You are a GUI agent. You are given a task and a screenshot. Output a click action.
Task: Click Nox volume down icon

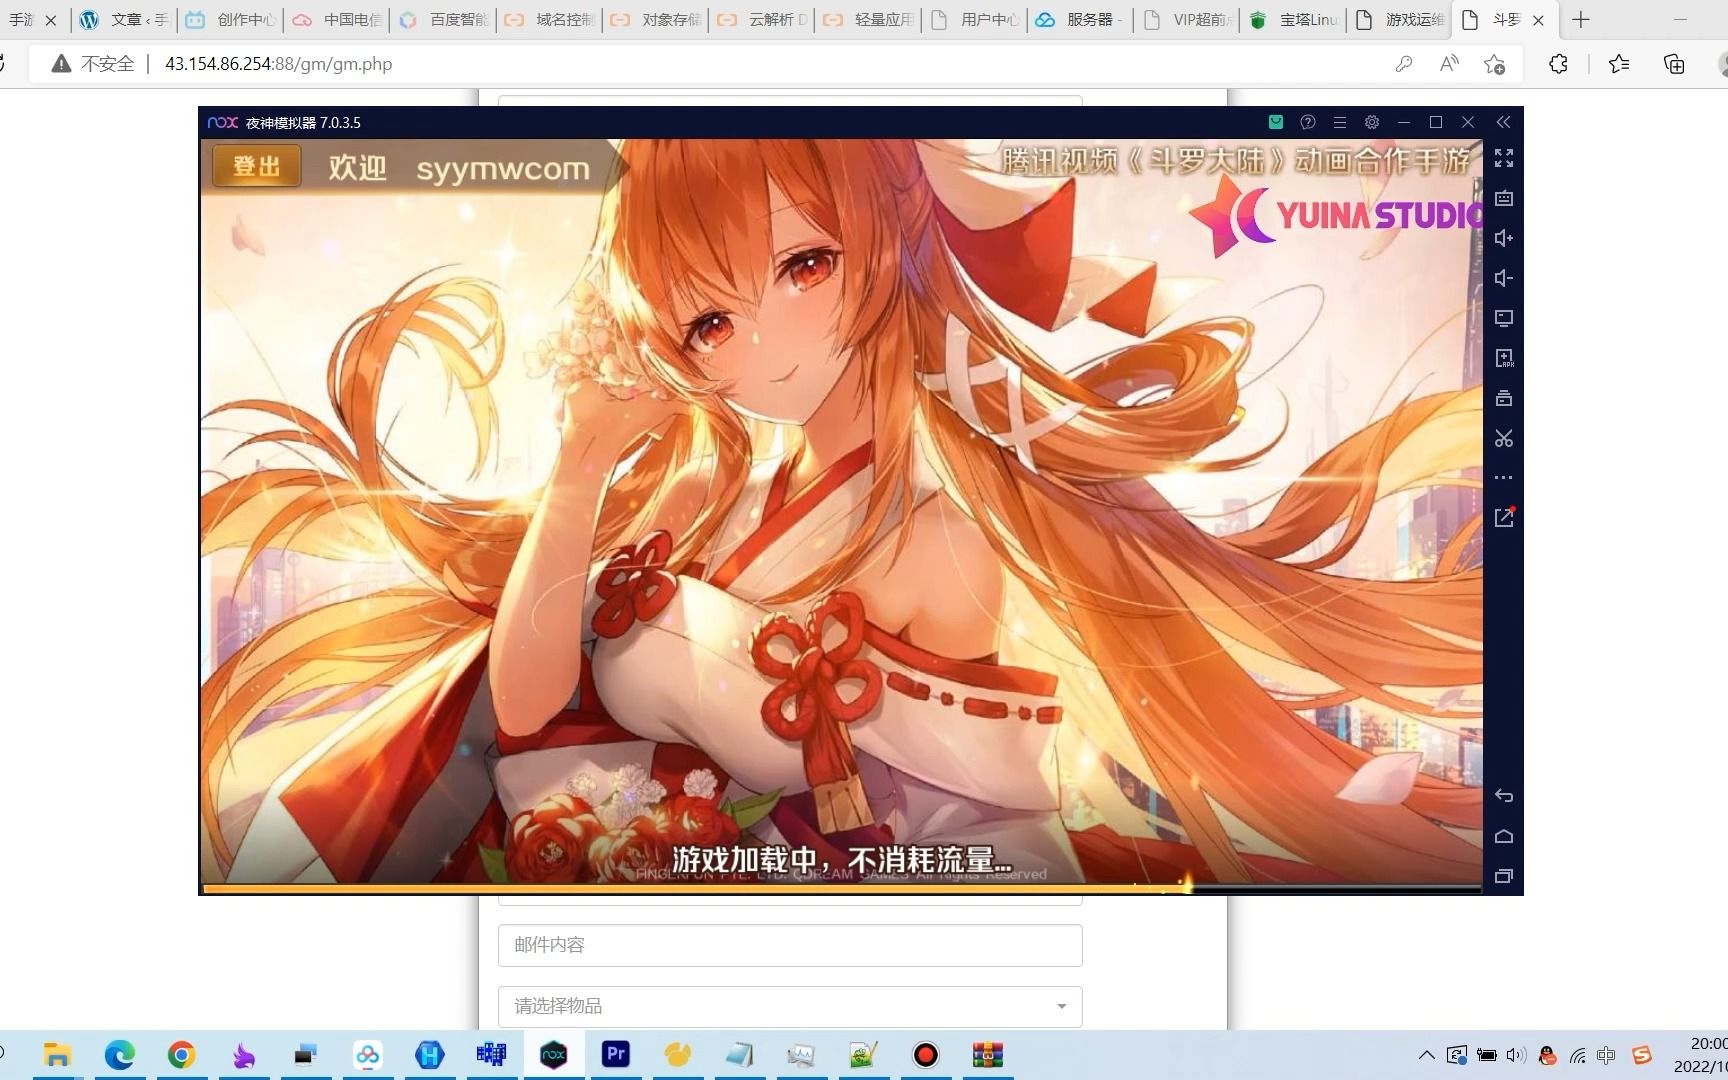click(1503, 278)
